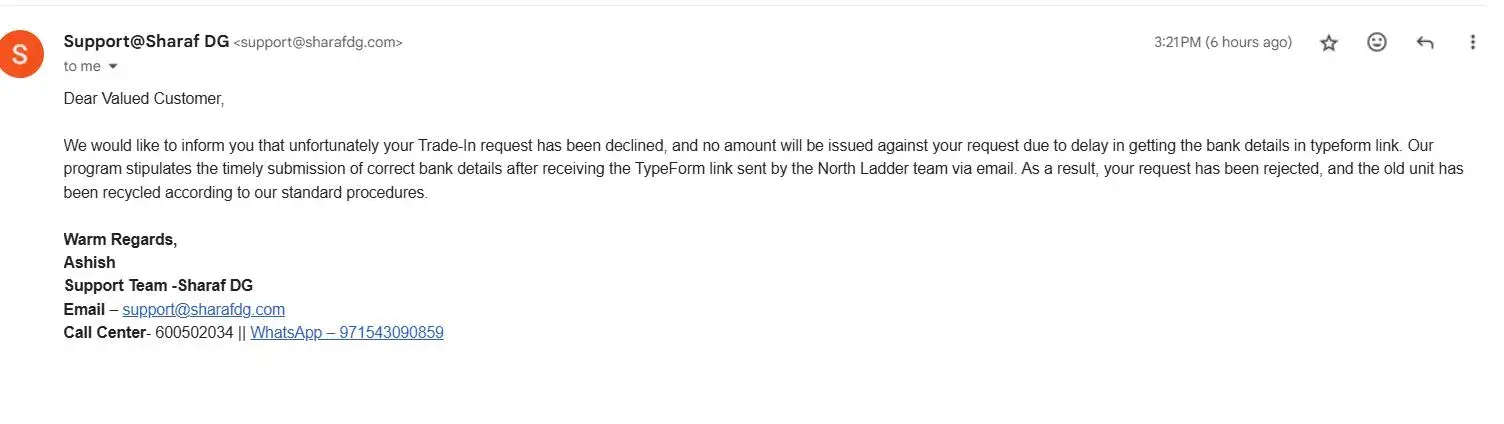This screenshot has width=1504, height=424.
Task: Click the orange 'S' sender avatar
Action: (x=21, y=54)
